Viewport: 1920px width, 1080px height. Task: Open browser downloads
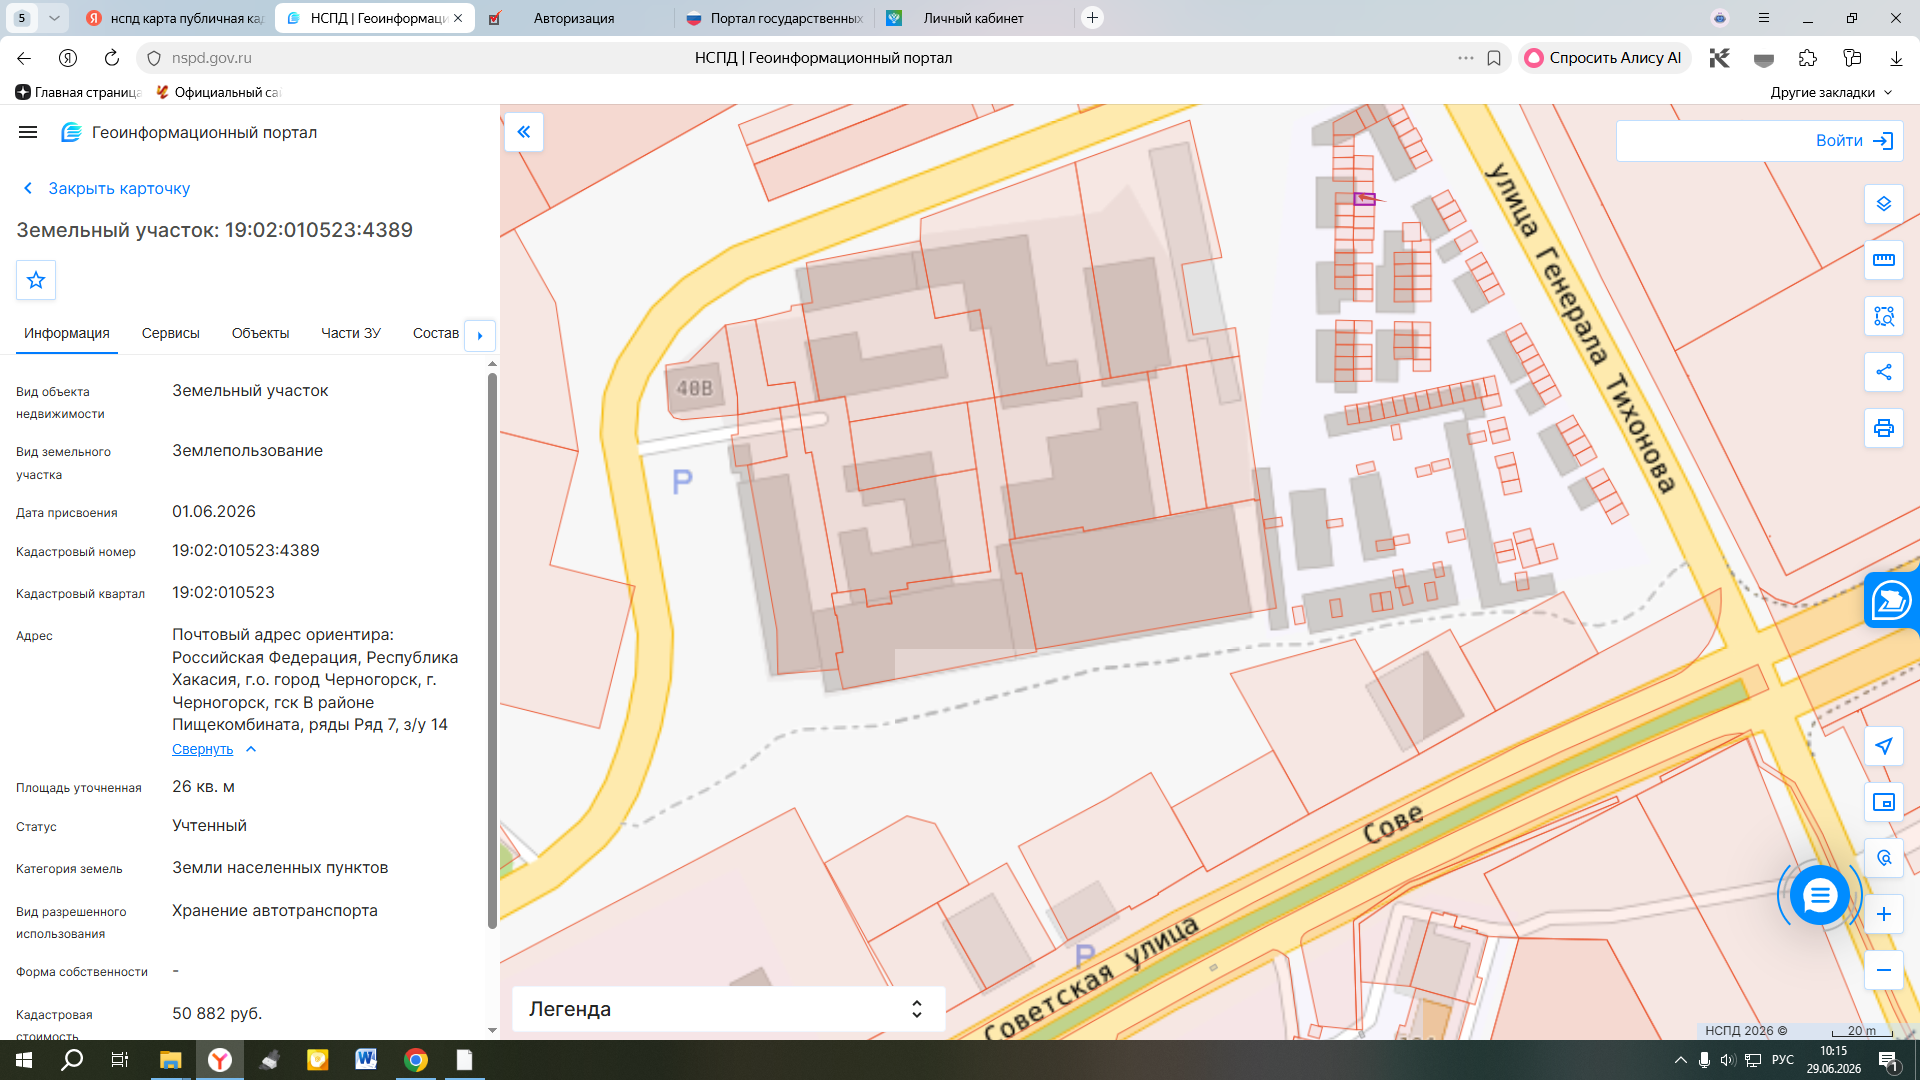pos(1896,58)
